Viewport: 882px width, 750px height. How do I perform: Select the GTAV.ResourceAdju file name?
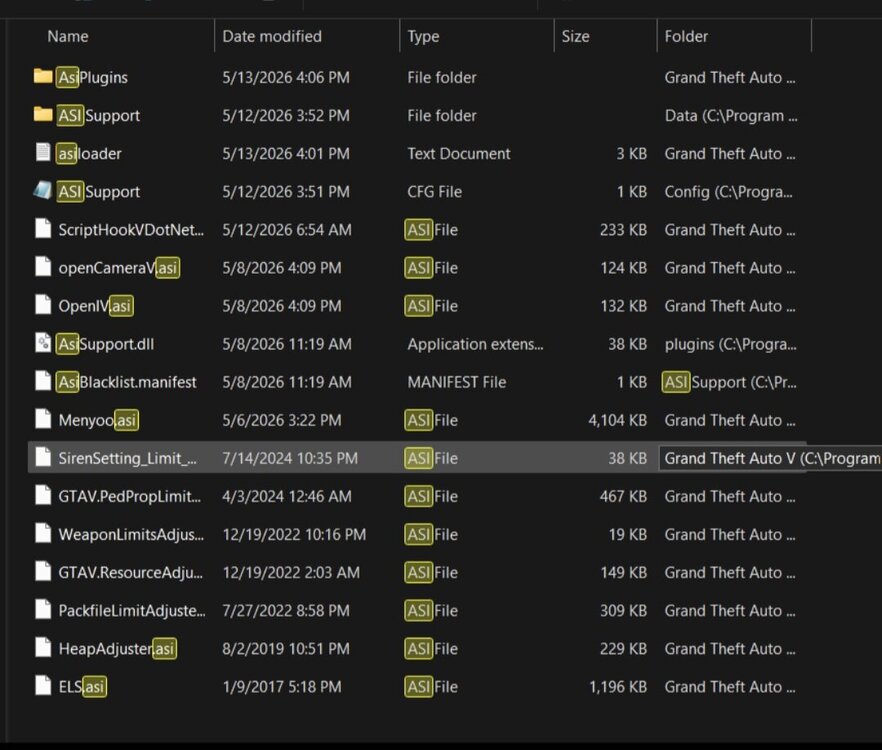pyautogui.click(x=130, y=572)
